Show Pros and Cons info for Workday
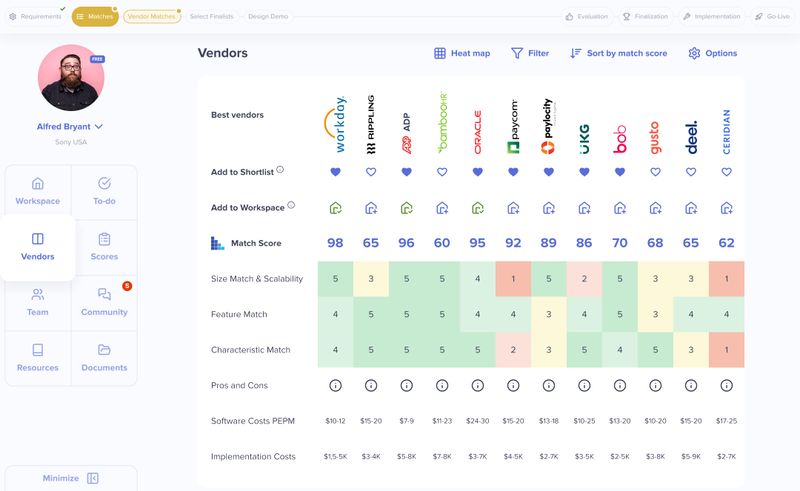 (x=335, y=385)
